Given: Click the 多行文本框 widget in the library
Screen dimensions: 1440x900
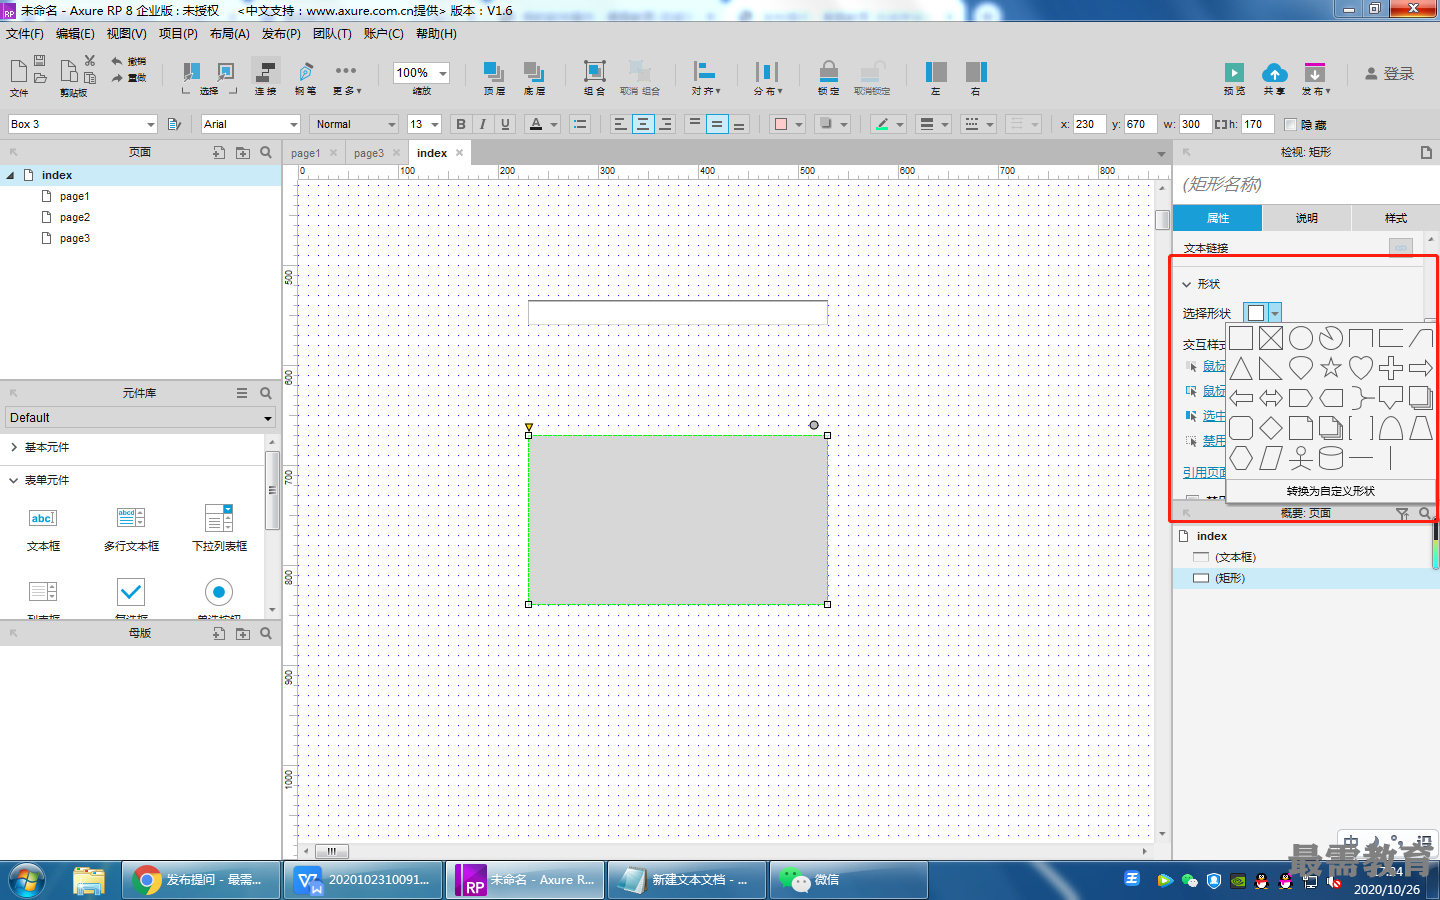Looking at the screenshot, I should pyautogui.click(x=131, y=530).
